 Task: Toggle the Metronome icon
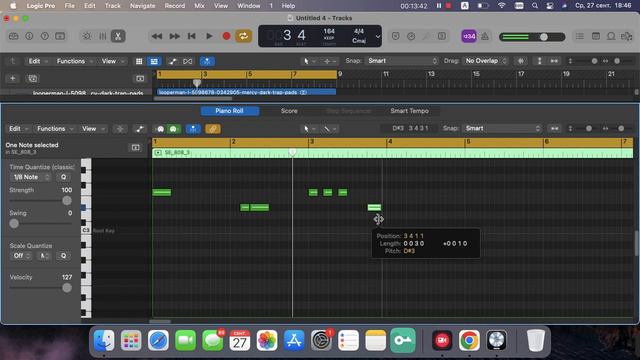(x=485, y=36)
